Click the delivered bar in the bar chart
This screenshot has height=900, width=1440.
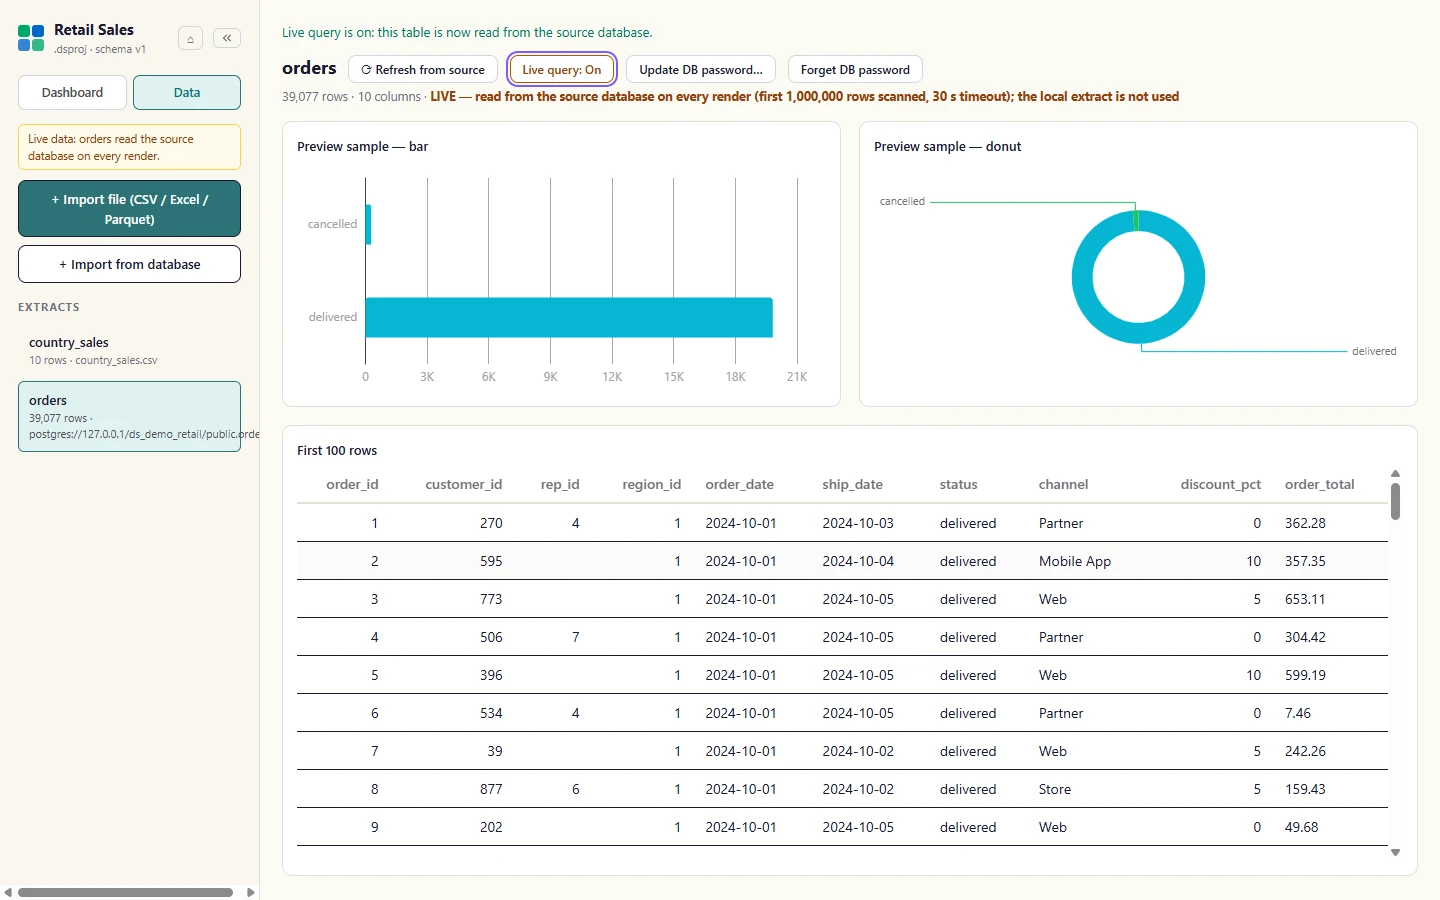click(x=569, y=317)
